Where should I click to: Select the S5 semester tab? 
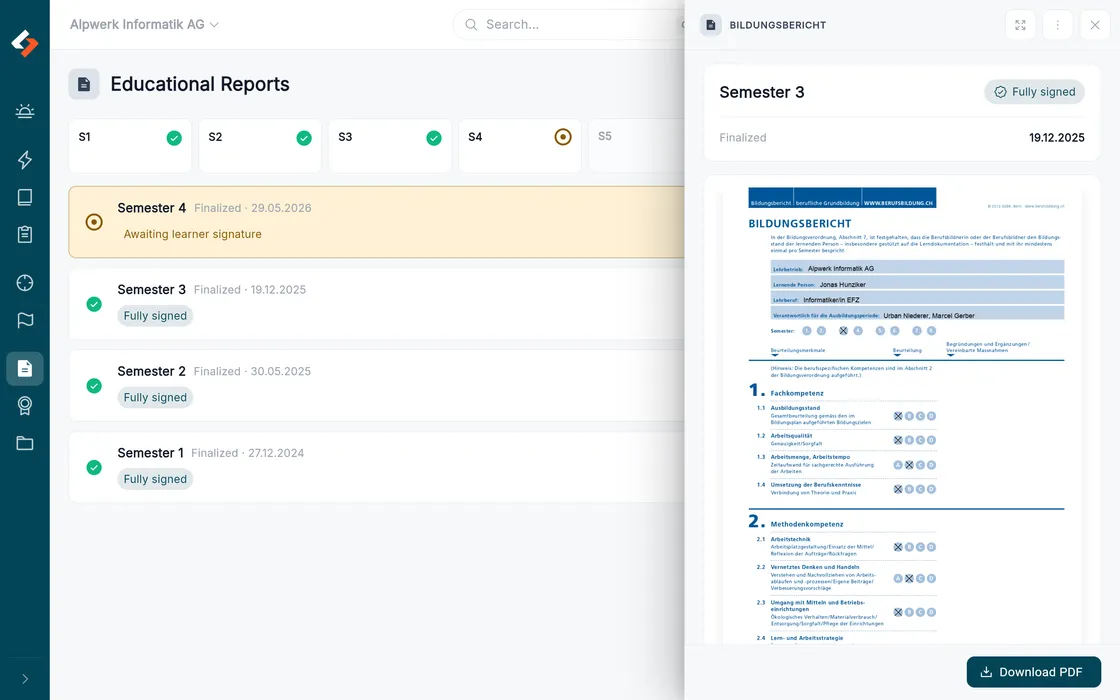click(636, 146)
